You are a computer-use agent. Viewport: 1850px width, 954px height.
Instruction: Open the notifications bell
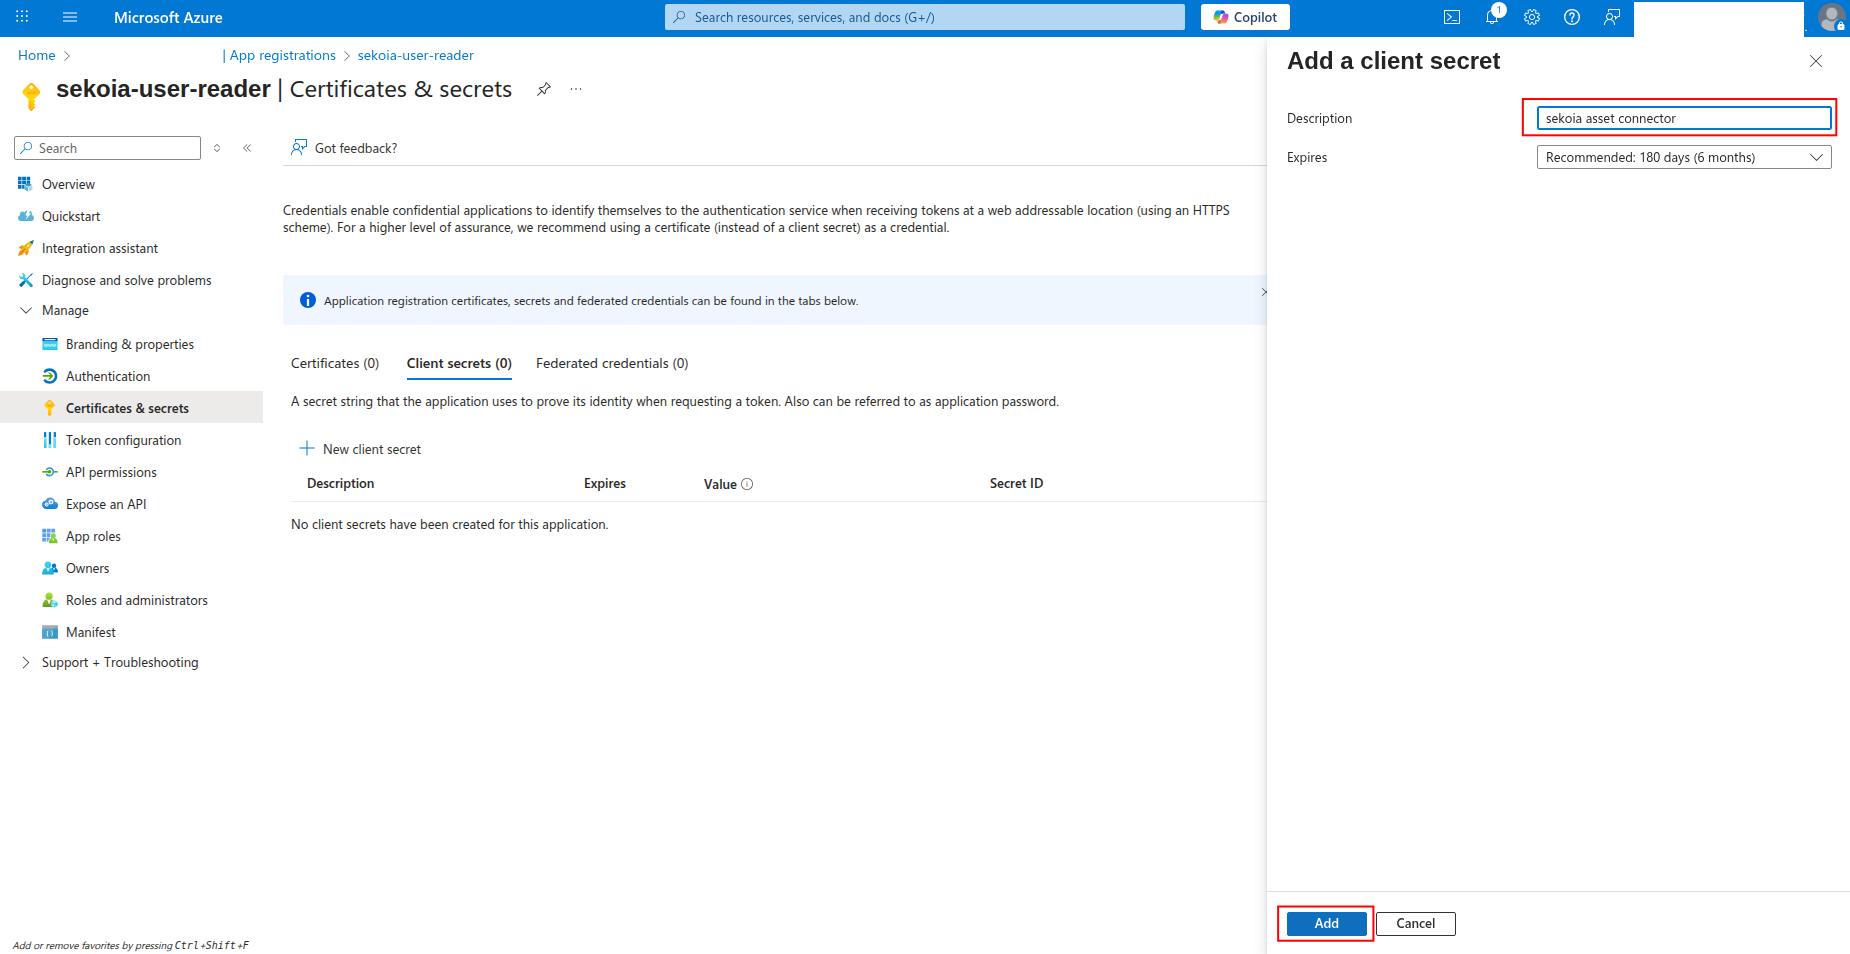click(1492, 17)
